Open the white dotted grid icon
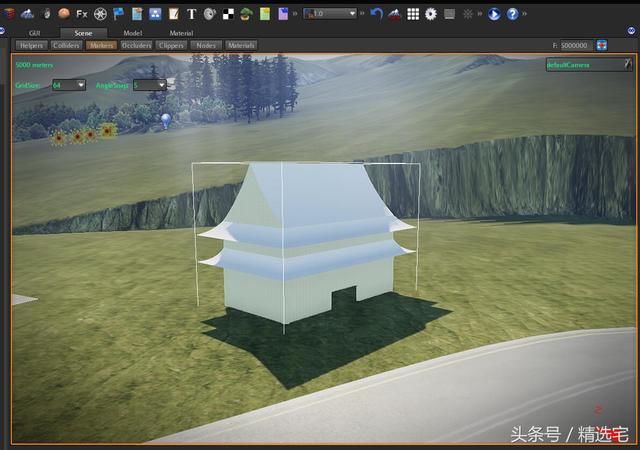 click(x=413, y=14)
